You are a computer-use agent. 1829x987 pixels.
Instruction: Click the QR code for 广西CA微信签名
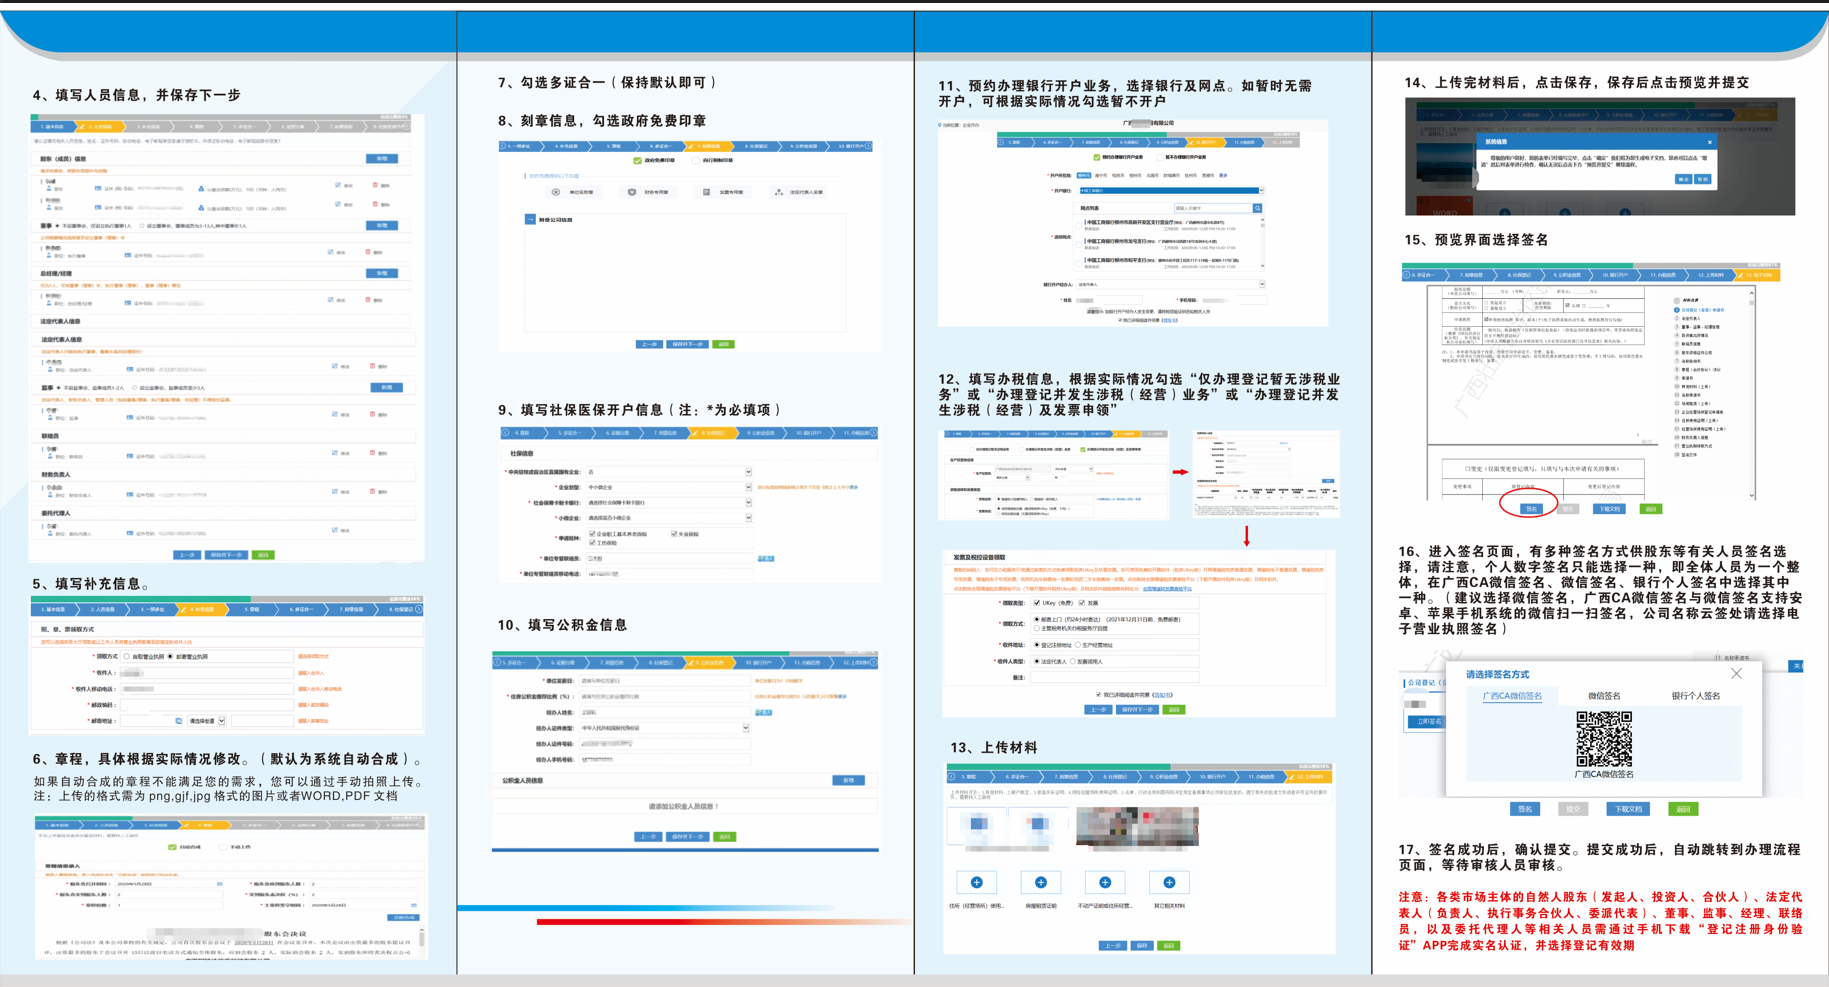tap(1604, 739)
